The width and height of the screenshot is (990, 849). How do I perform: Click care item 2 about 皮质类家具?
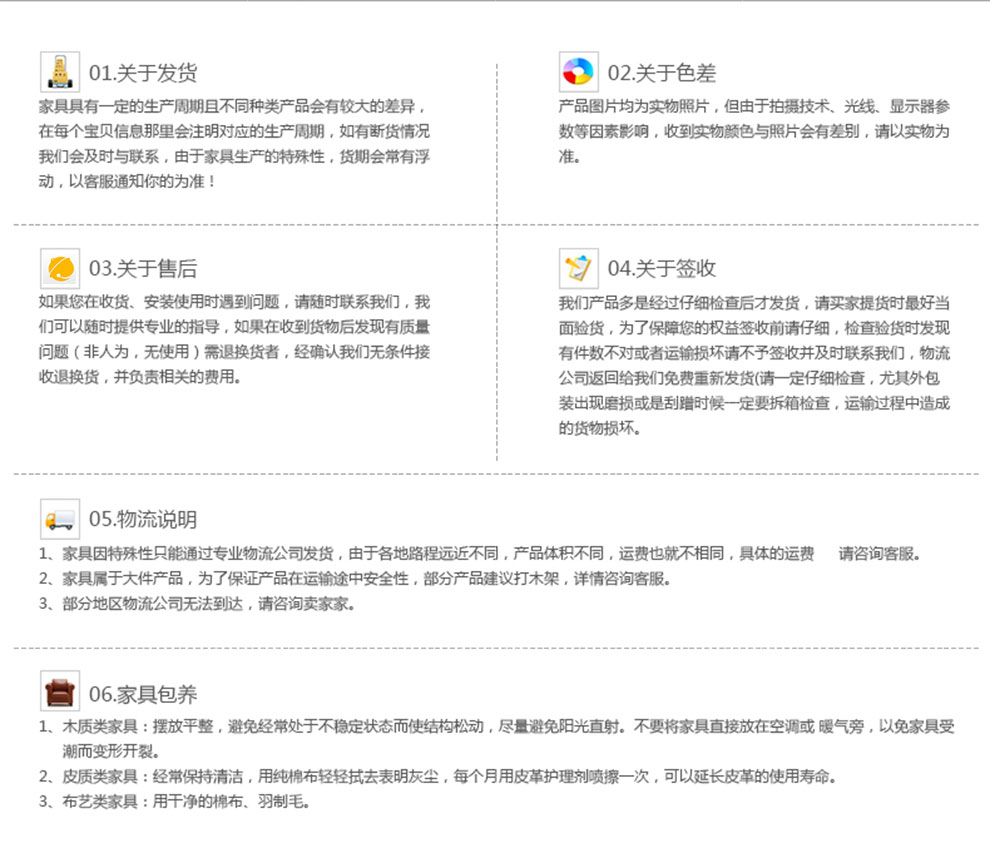click(440, 777)
